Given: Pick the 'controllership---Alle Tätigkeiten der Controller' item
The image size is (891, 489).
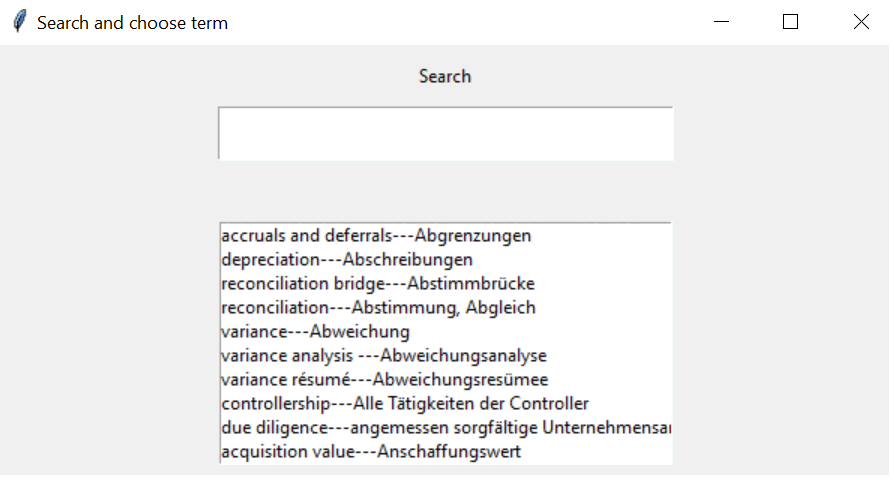Looking at the screenshot, I should [405, 404].
